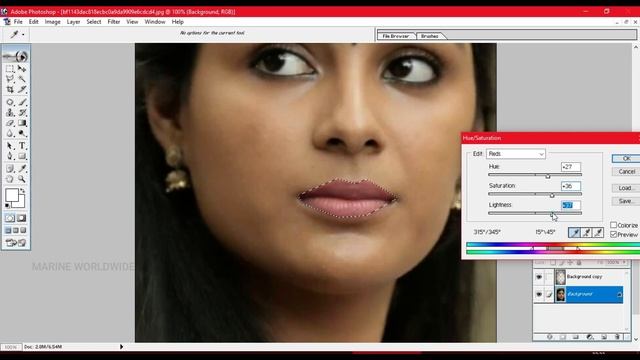
Task: Swap foreground and background colors
Action: [23, 191]
